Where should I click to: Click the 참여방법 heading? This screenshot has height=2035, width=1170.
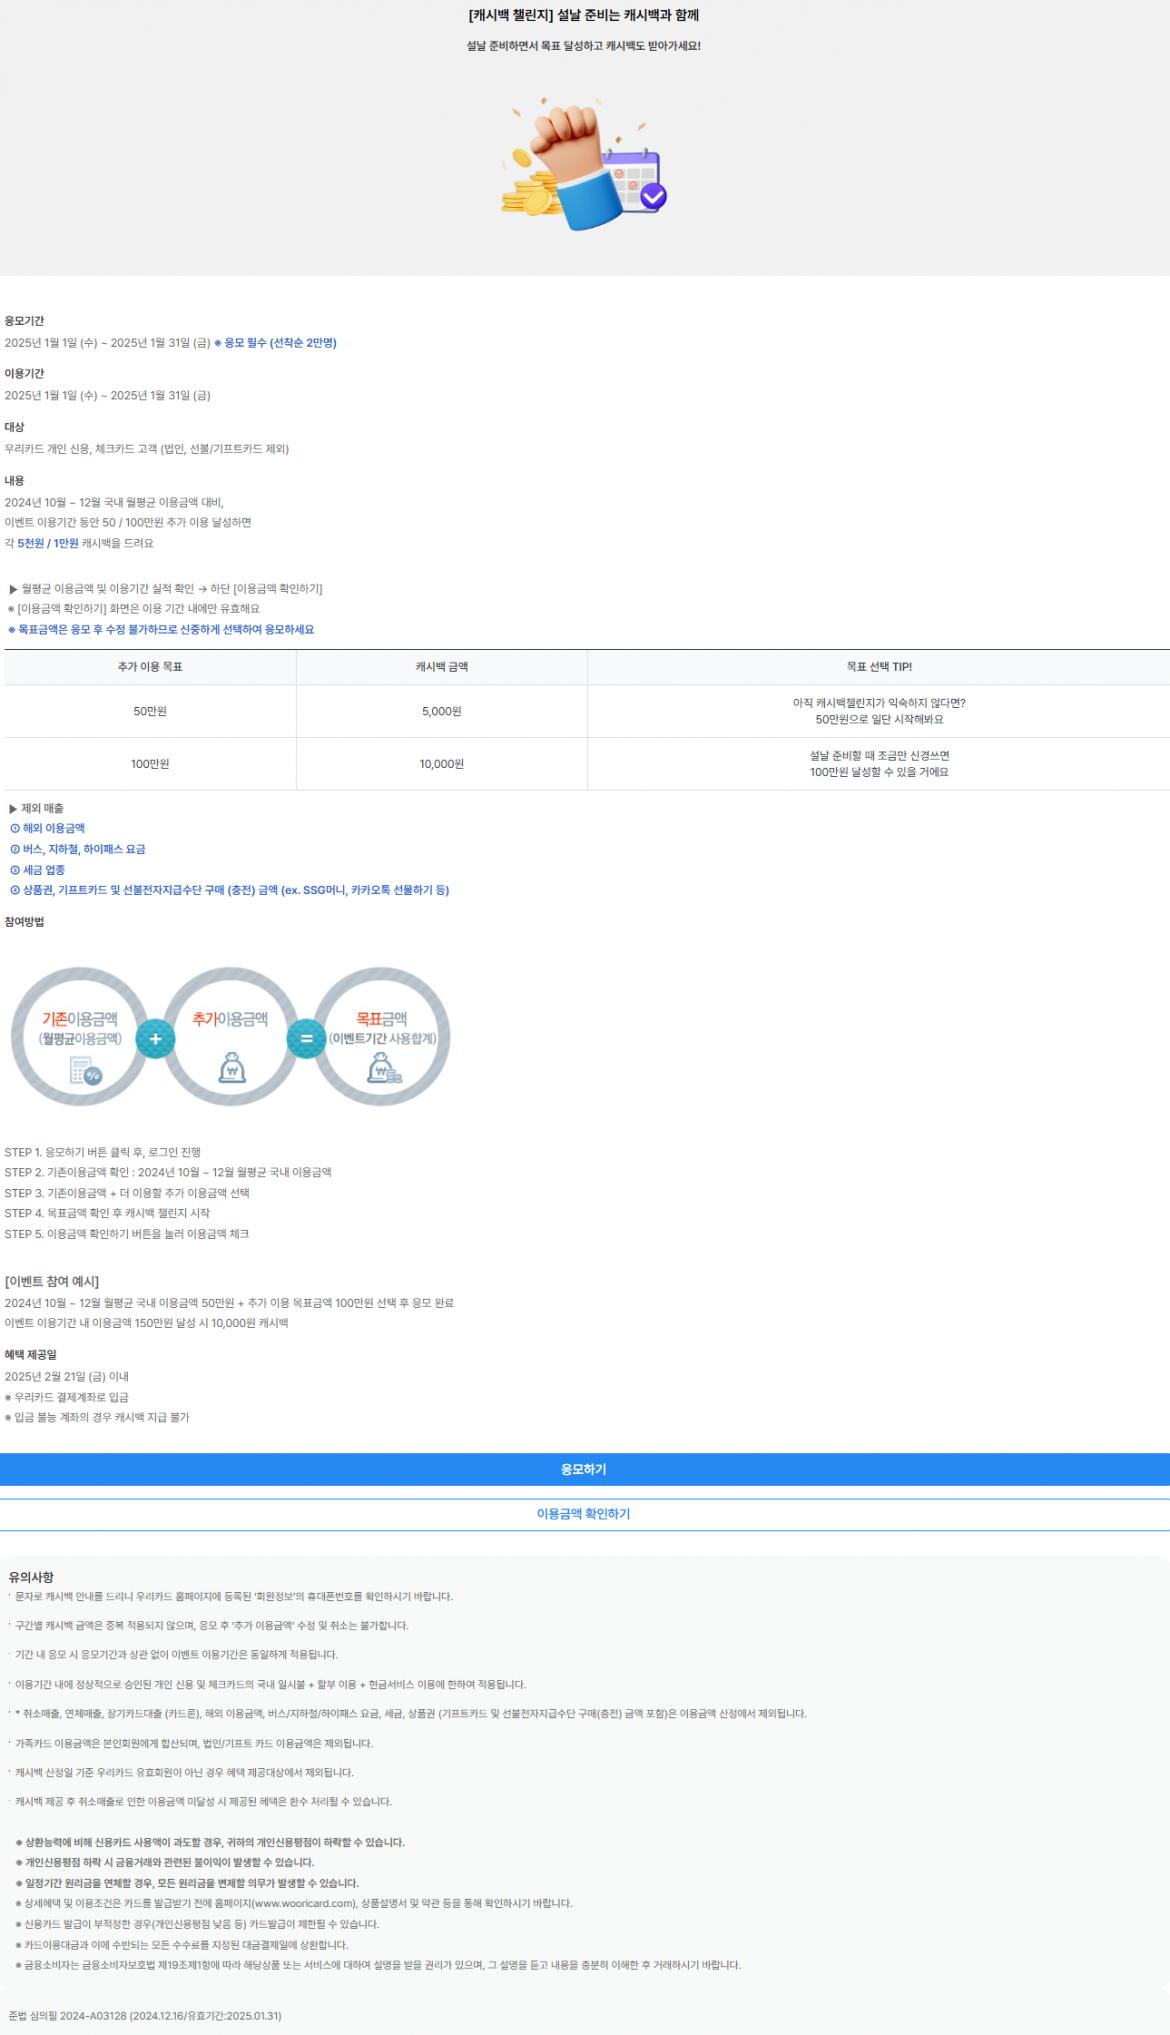(x=24, y=921)
